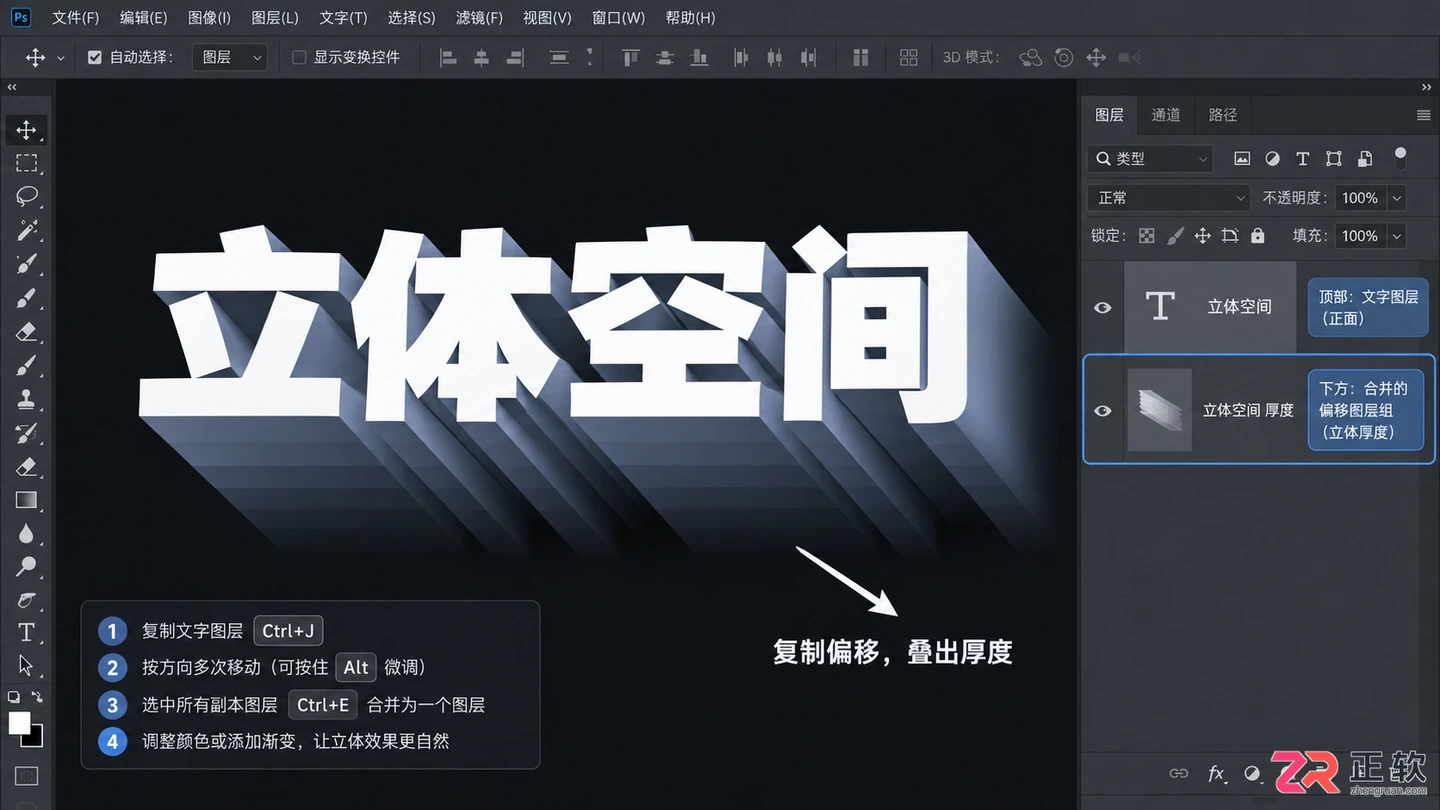Open the Move tool preset dropdown arrow
This screenshot has height=810, width=1440.
[x=61, y=59]
